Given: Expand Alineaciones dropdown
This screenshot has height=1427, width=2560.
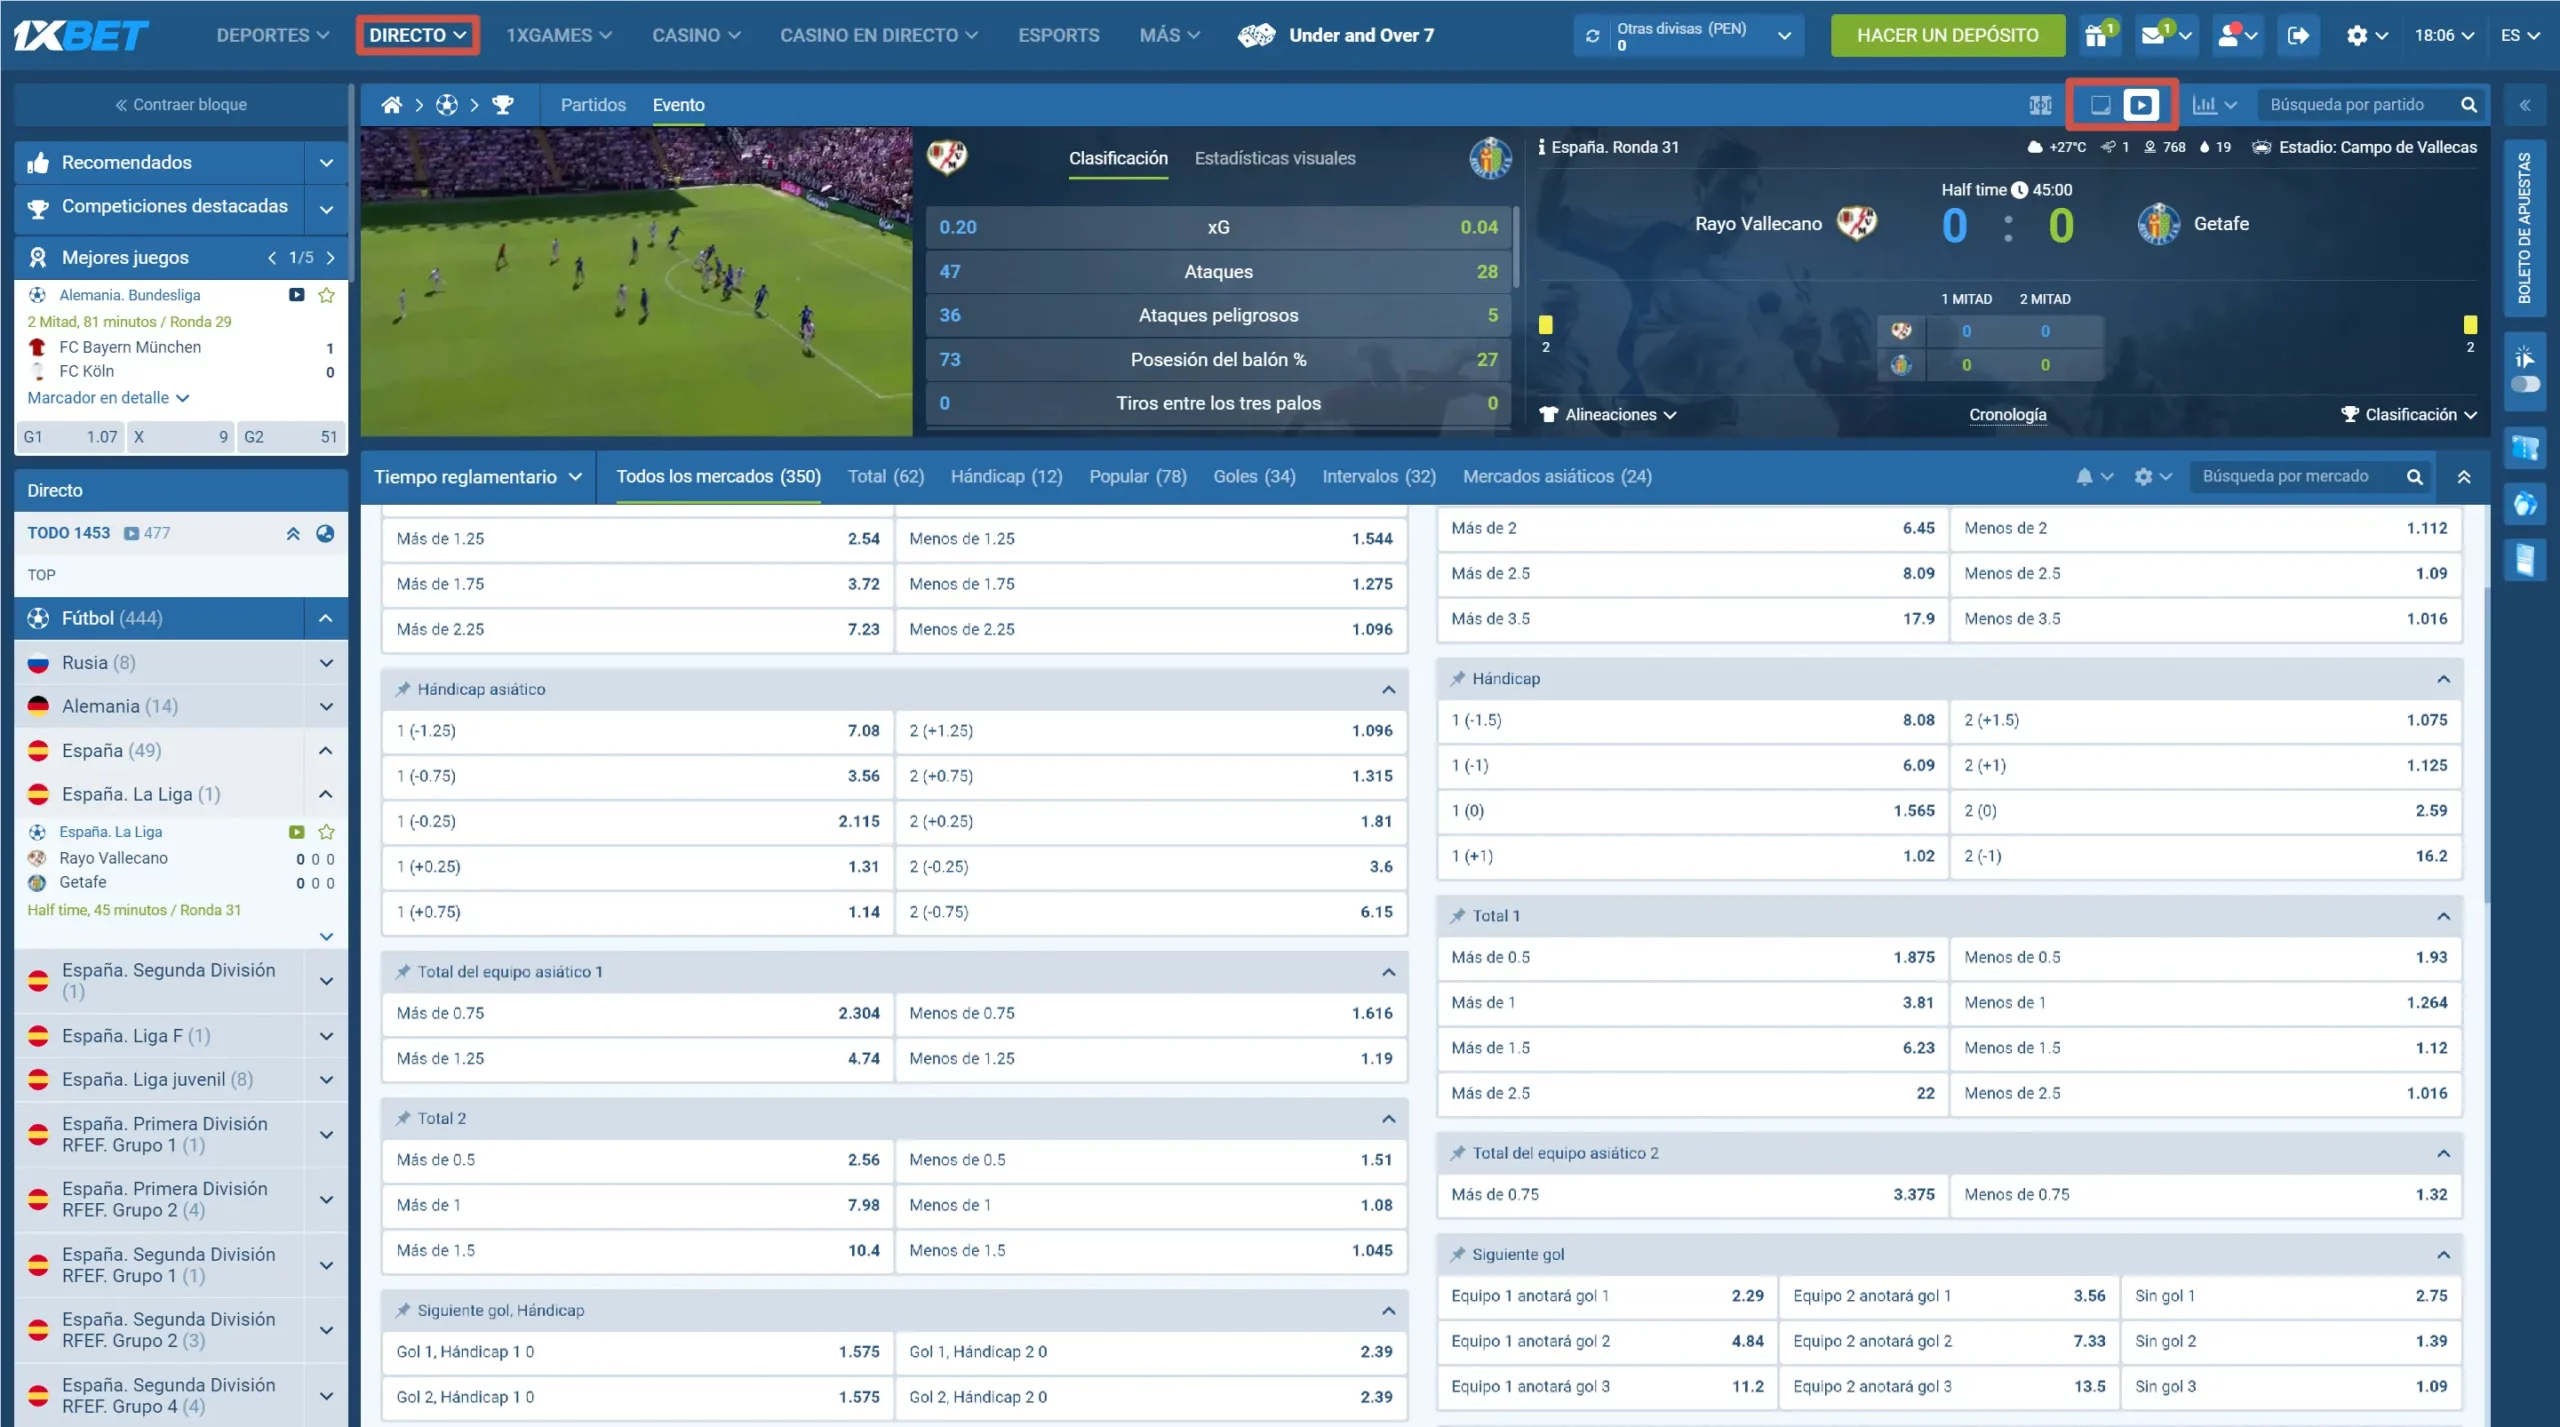Looking at the screenshot, I should click(x=1610, y=415).
